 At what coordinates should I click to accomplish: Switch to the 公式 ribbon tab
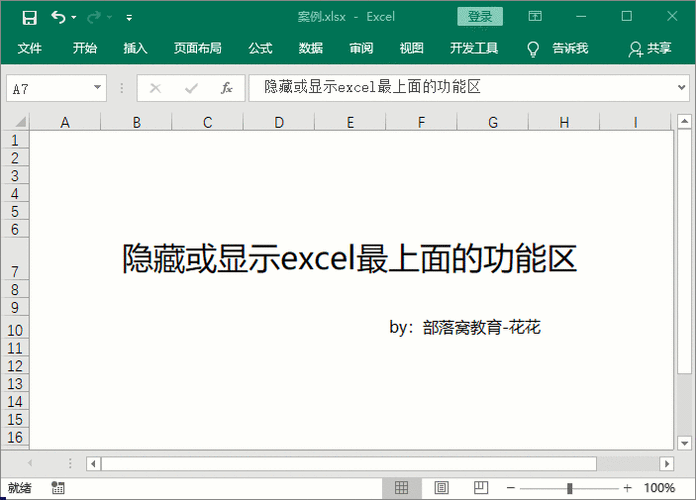[260, 48]
